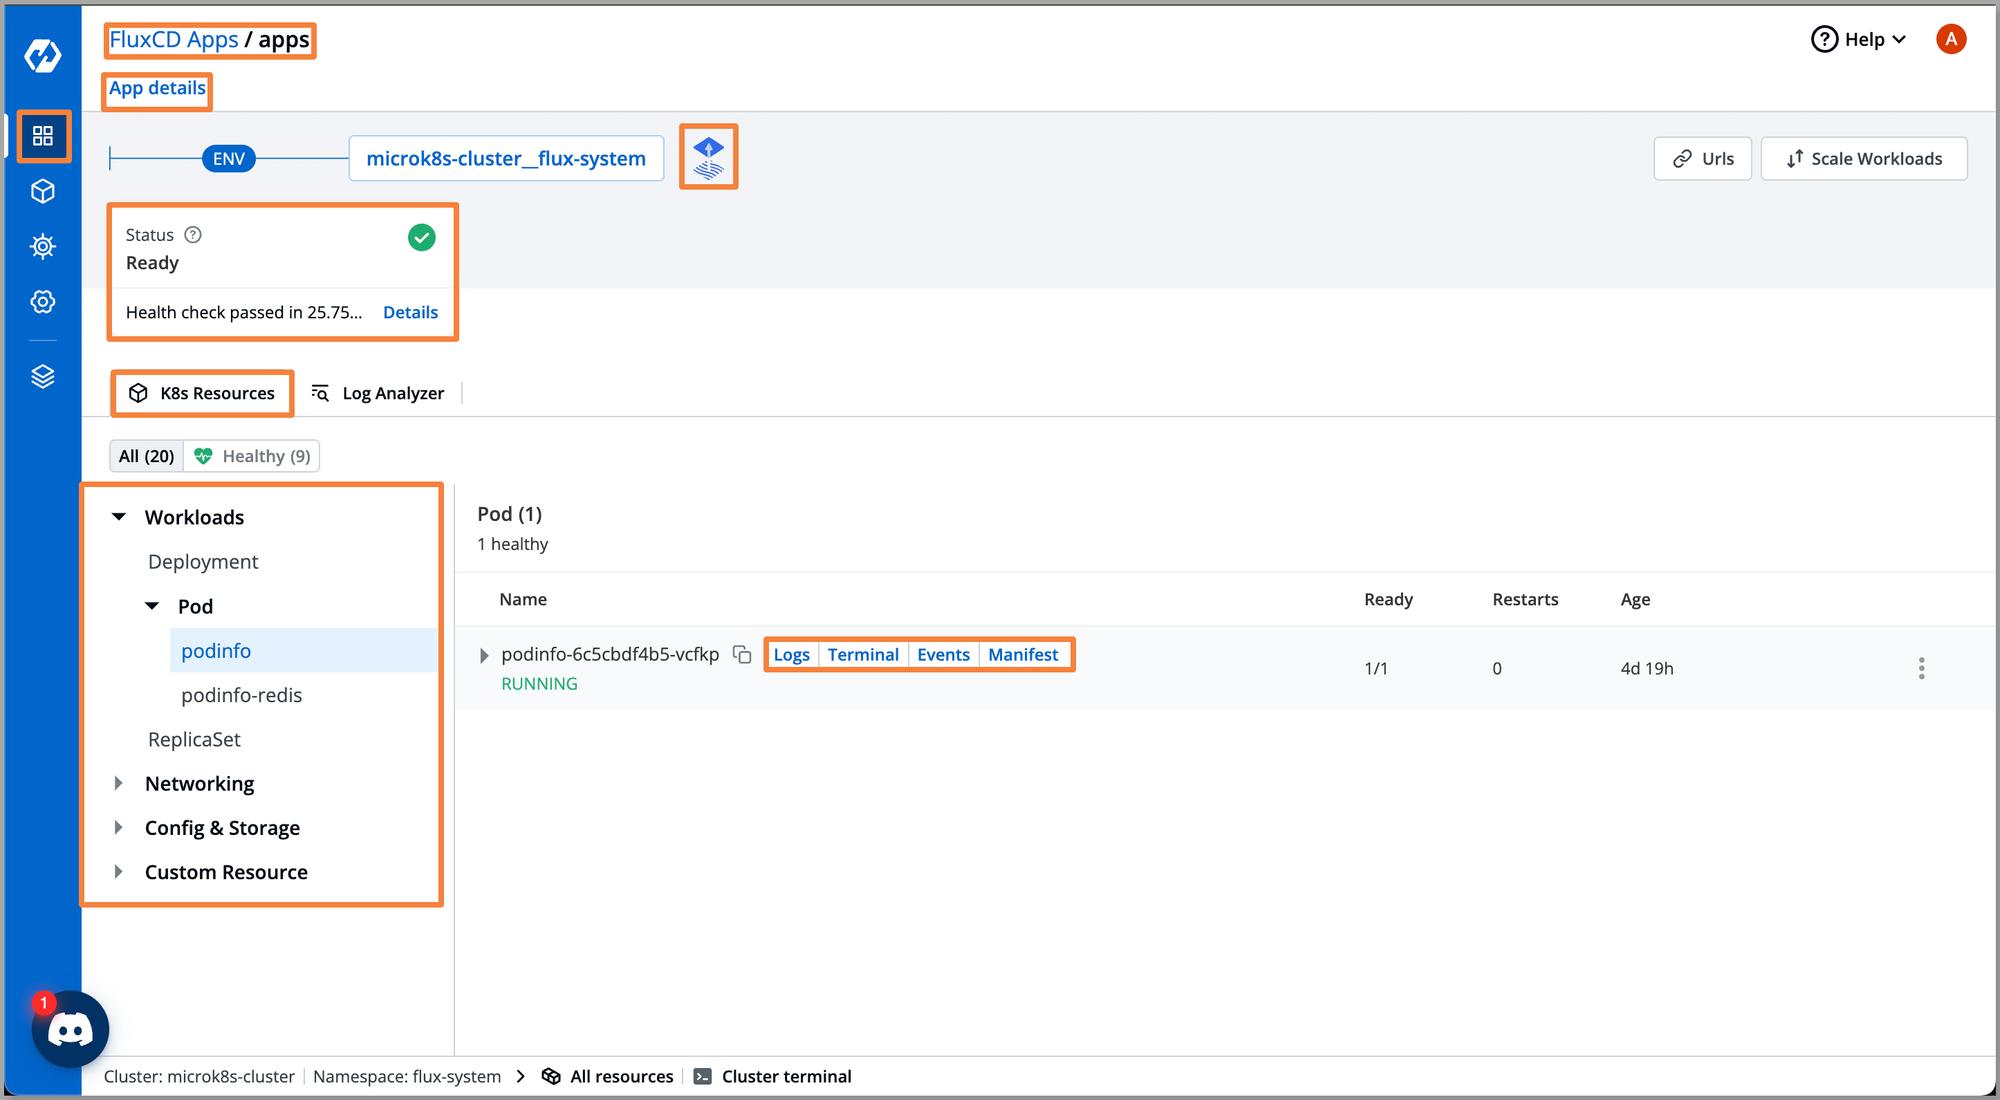Click the copy pod name icon

tap(741, 654)
